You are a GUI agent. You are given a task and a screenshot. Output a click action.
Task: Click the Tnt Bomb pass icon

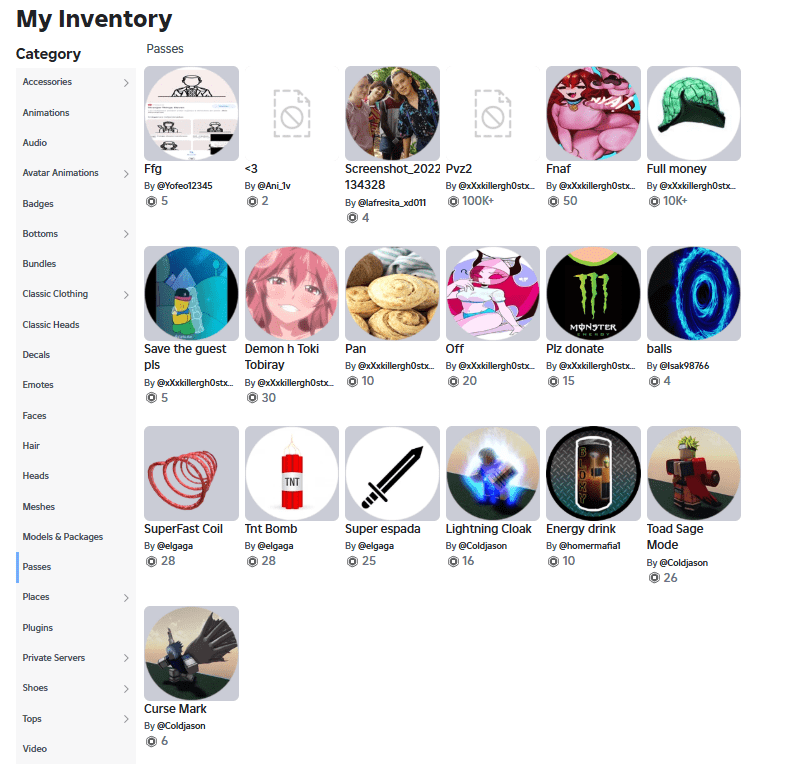tap(292, 473)
